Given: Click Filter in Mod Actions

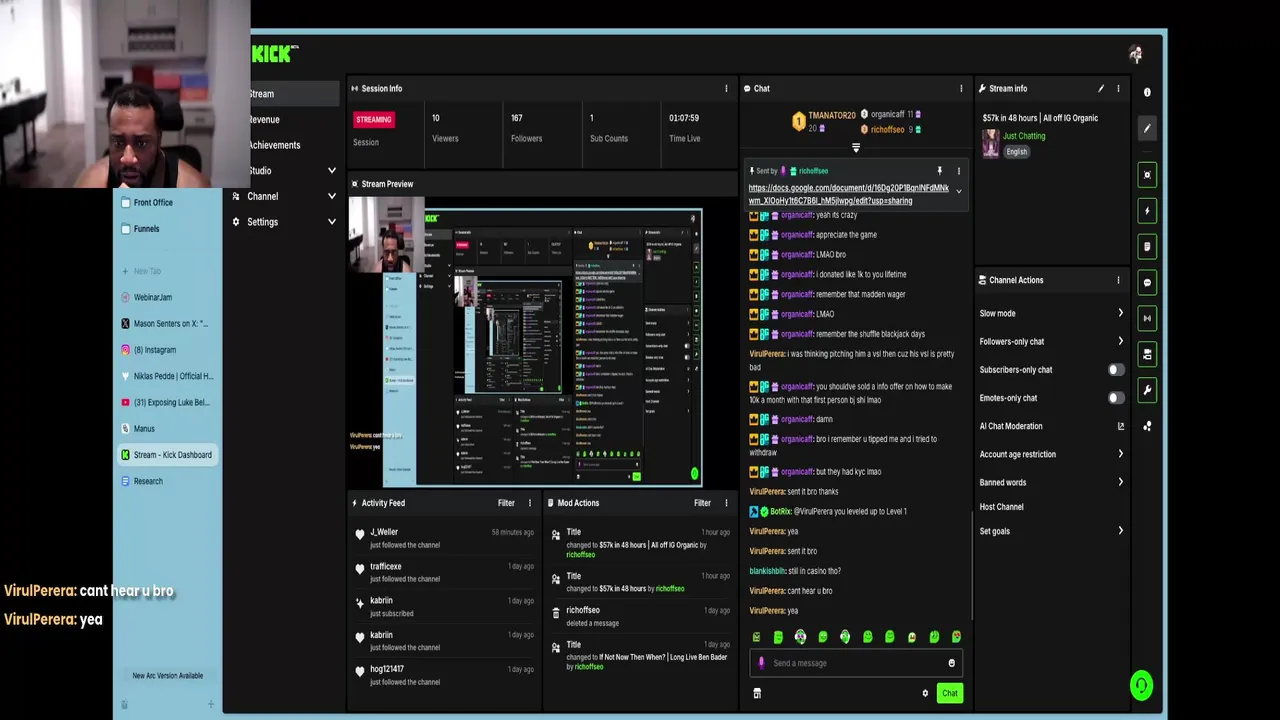Looking at the screenshot, I should (702, 503).
